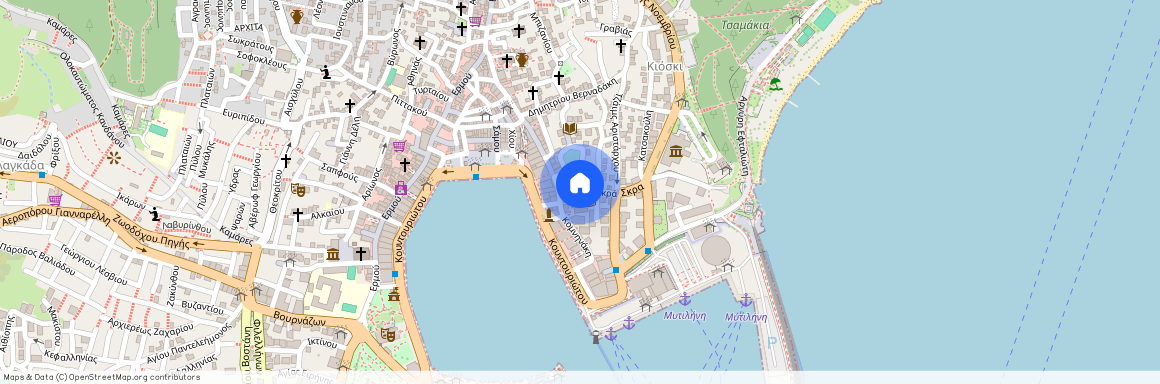The image size is (1160, 384).
Task: Select the Δημητρίου Βερναδάκη street label
Action: [x=573, y=96]
